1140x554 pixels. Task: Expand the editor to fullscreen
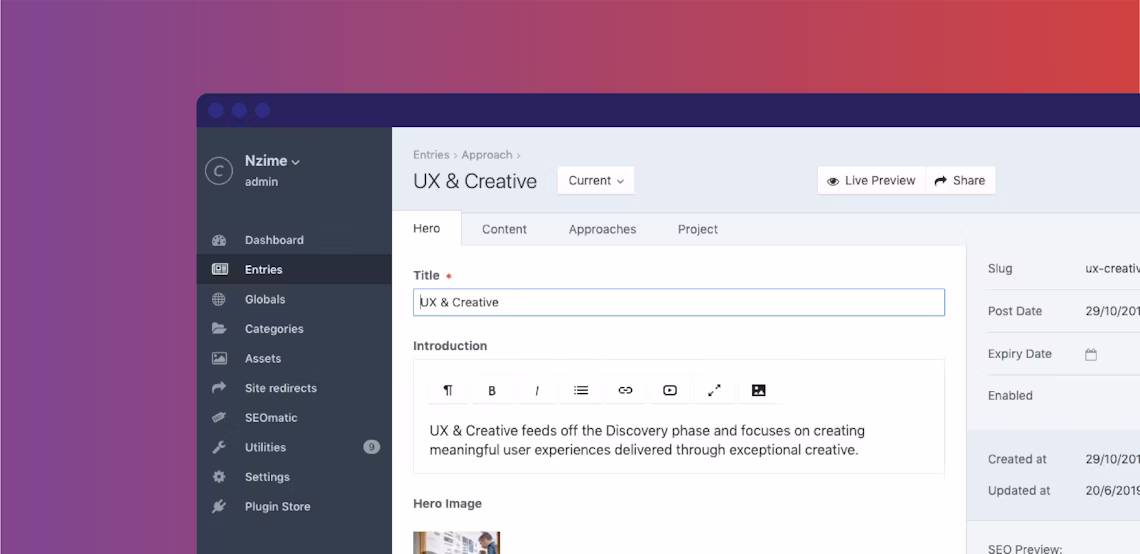tap(714, 390)
